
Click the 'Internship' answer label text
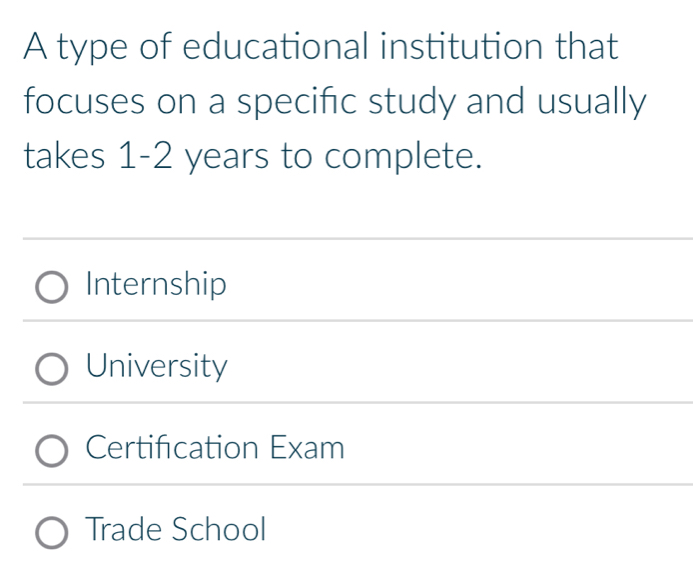[157, 286]
